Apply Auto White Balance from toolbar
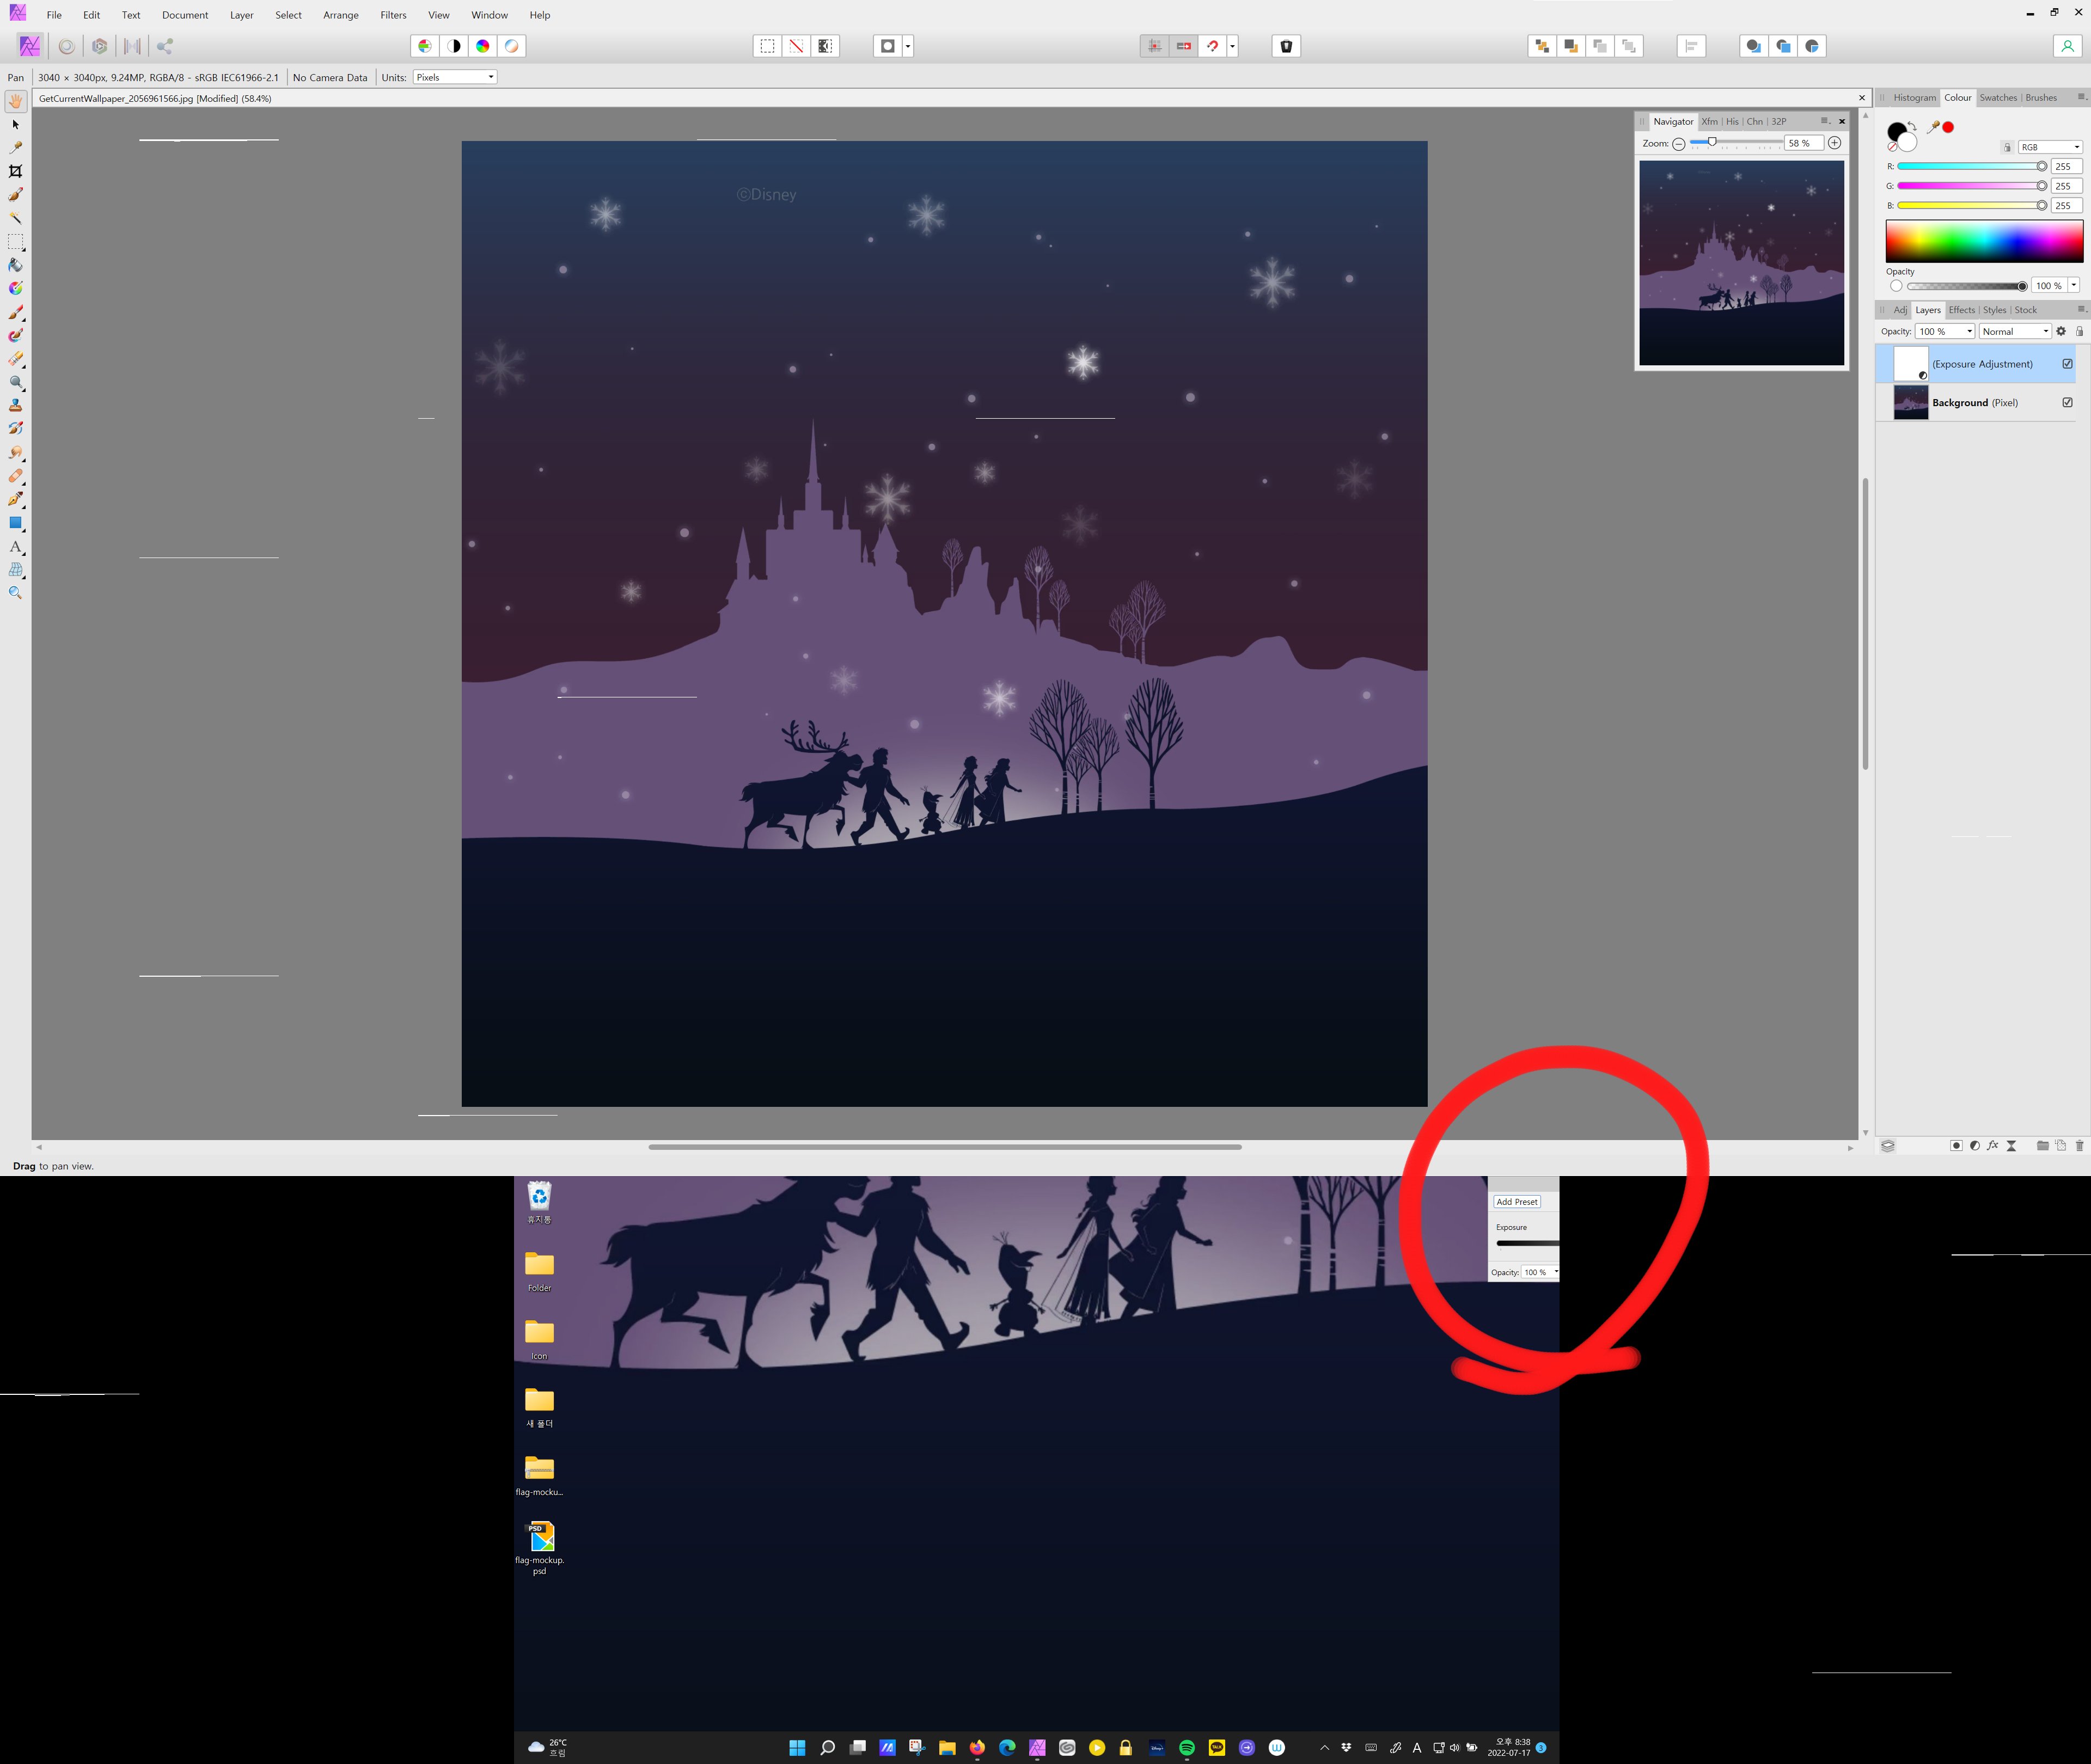2091x1764 pixels. pos(512,46)
